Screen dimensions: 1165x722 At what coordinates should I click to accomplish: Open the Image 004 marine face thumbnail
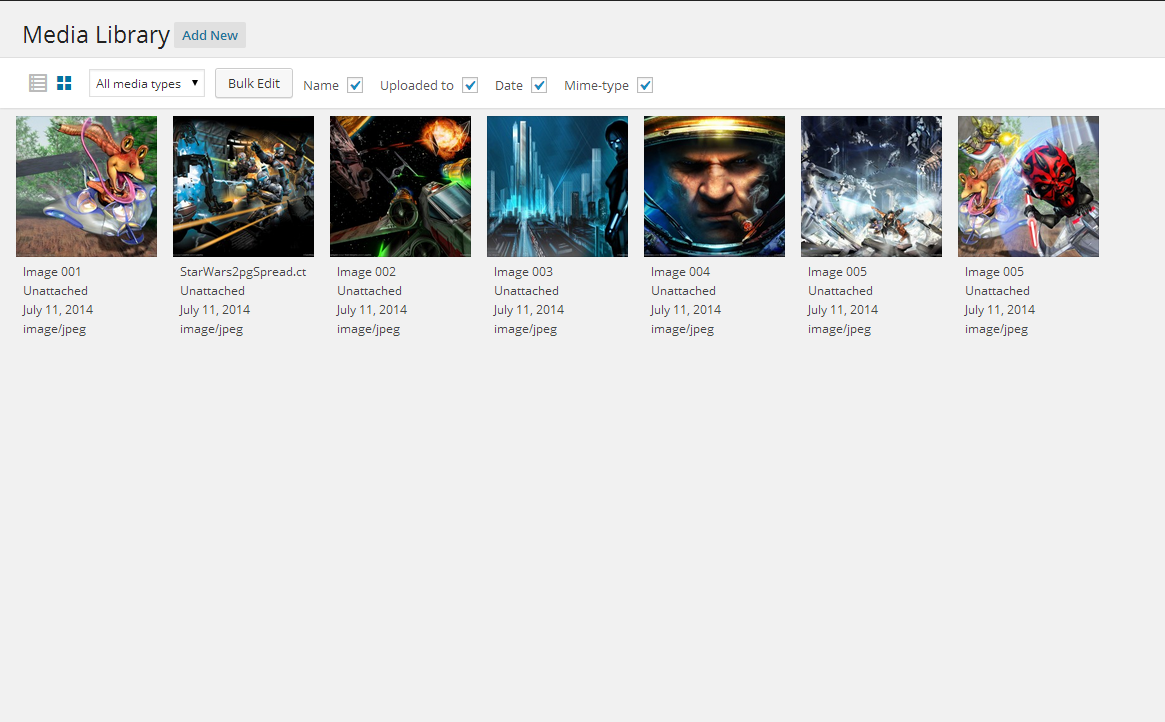715,186
